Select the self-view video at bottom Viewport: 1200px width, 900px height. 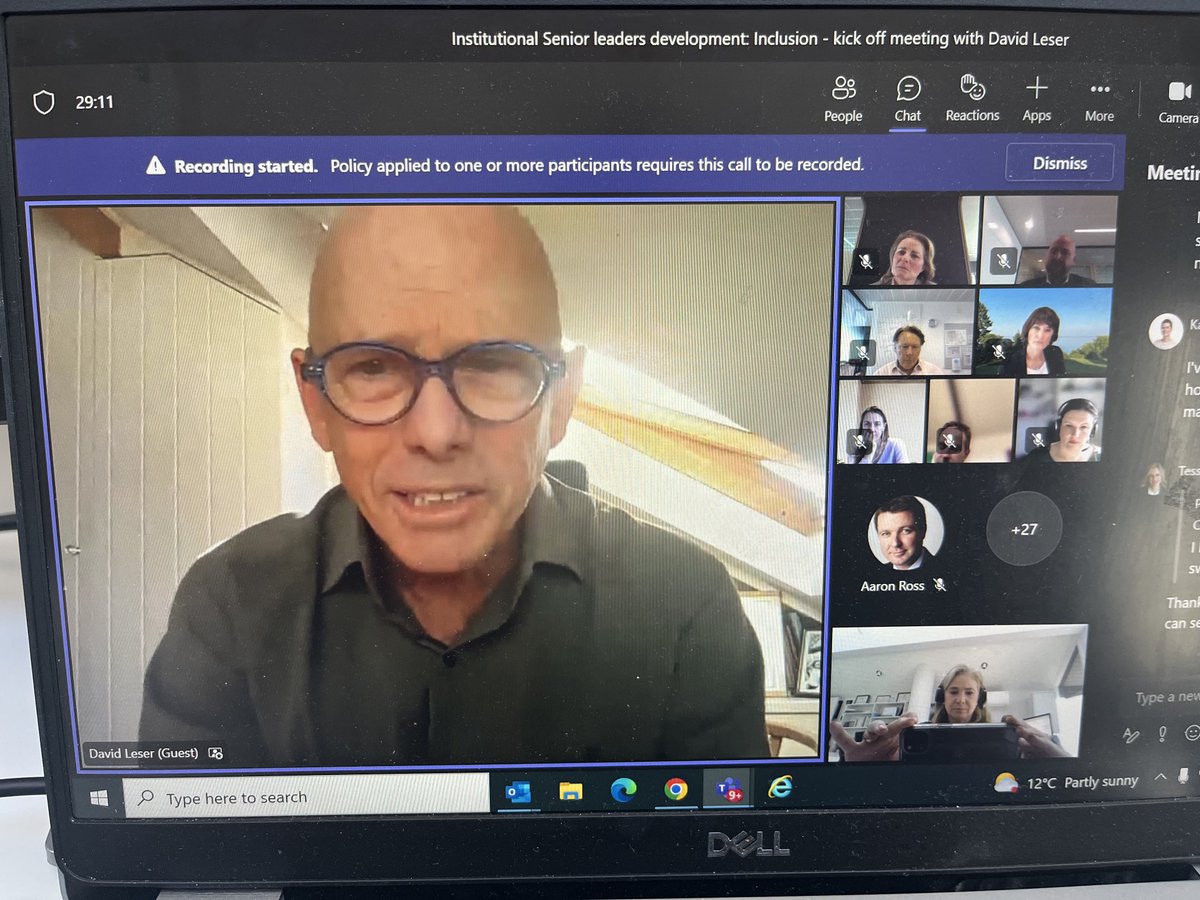(x=958, y=692)
